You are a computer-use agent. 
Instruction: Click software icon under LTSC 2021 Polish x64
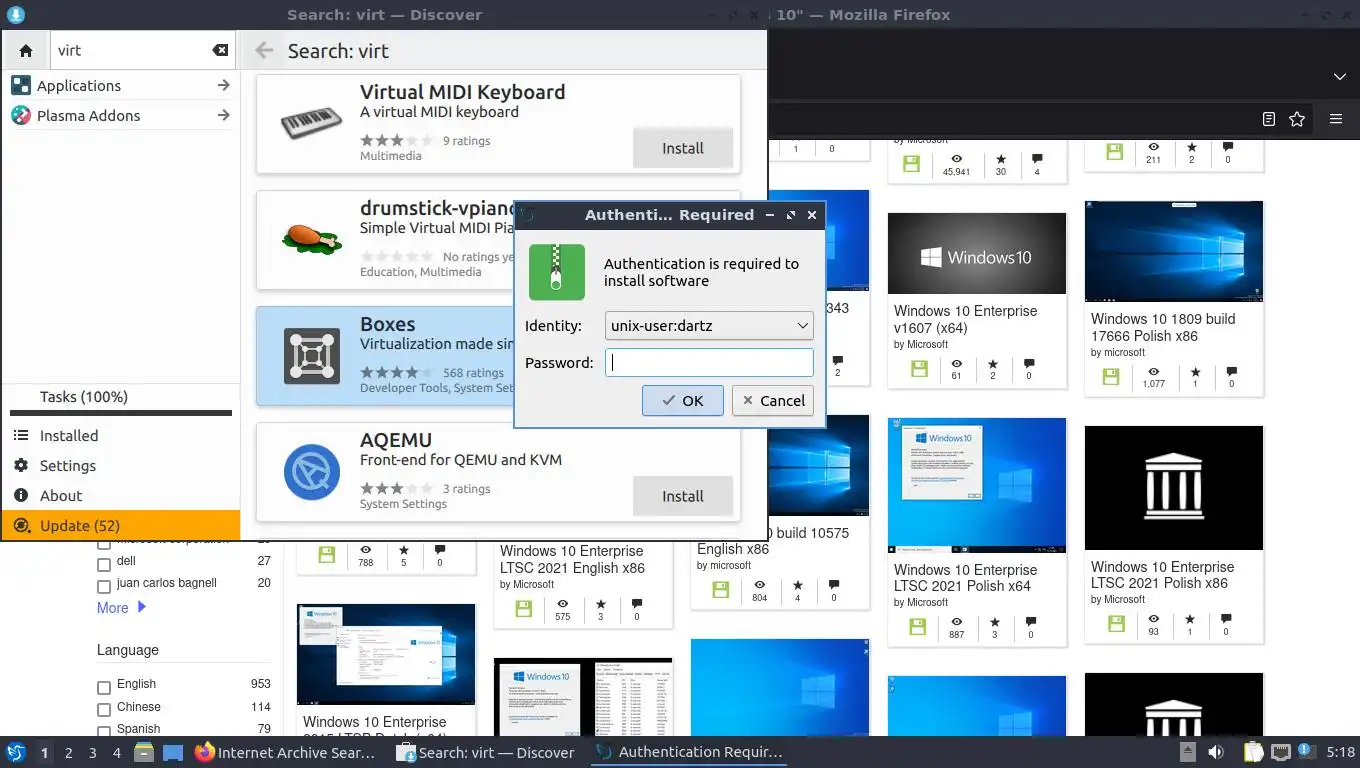(917, 627)
